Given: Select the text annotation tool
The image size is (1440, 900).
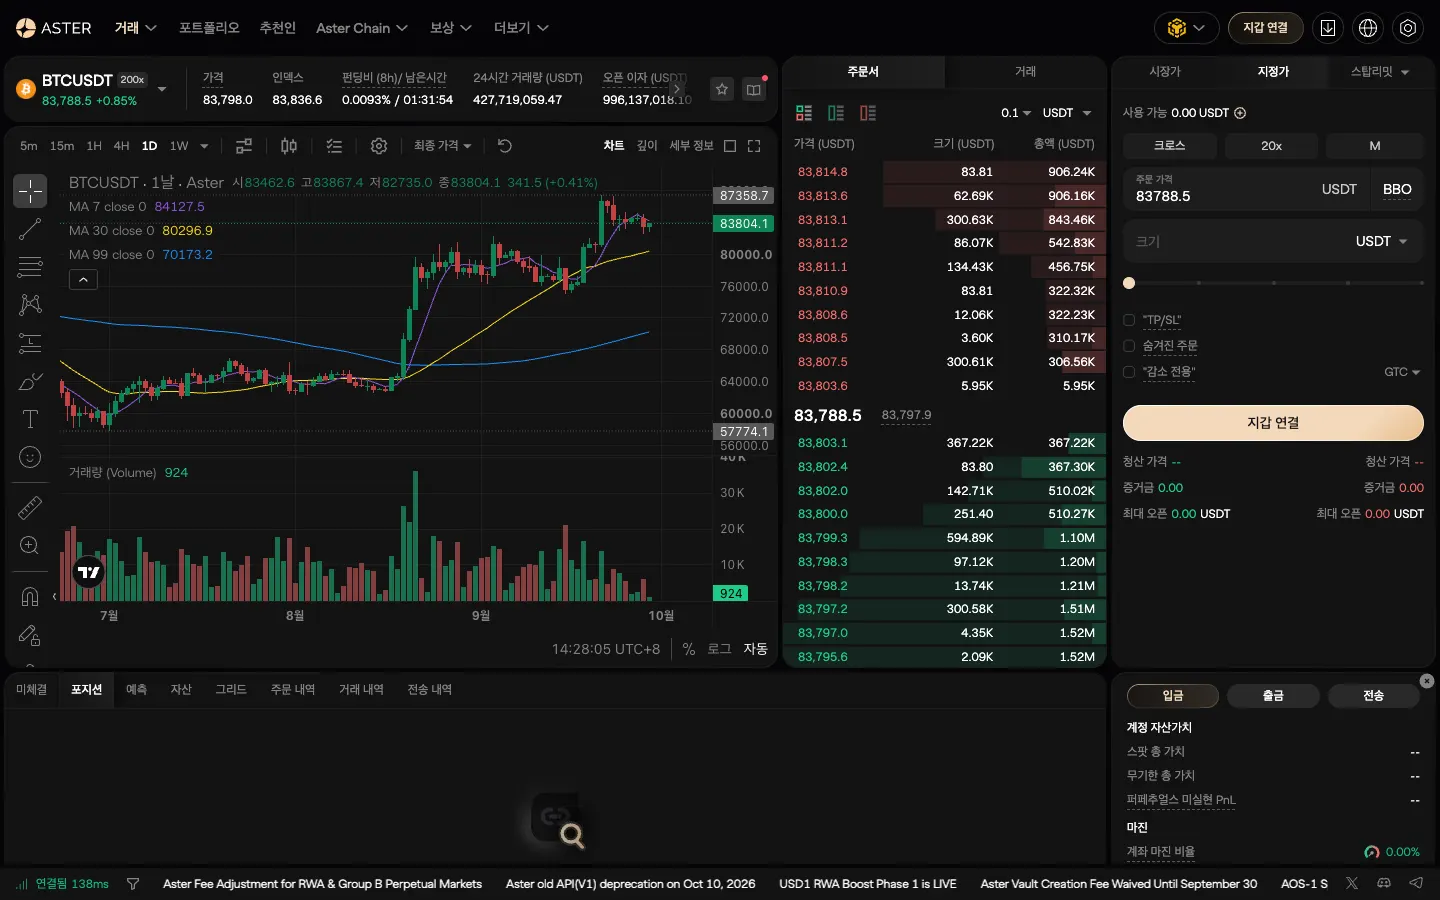Looking at the screenshot, I should [30, 419].
